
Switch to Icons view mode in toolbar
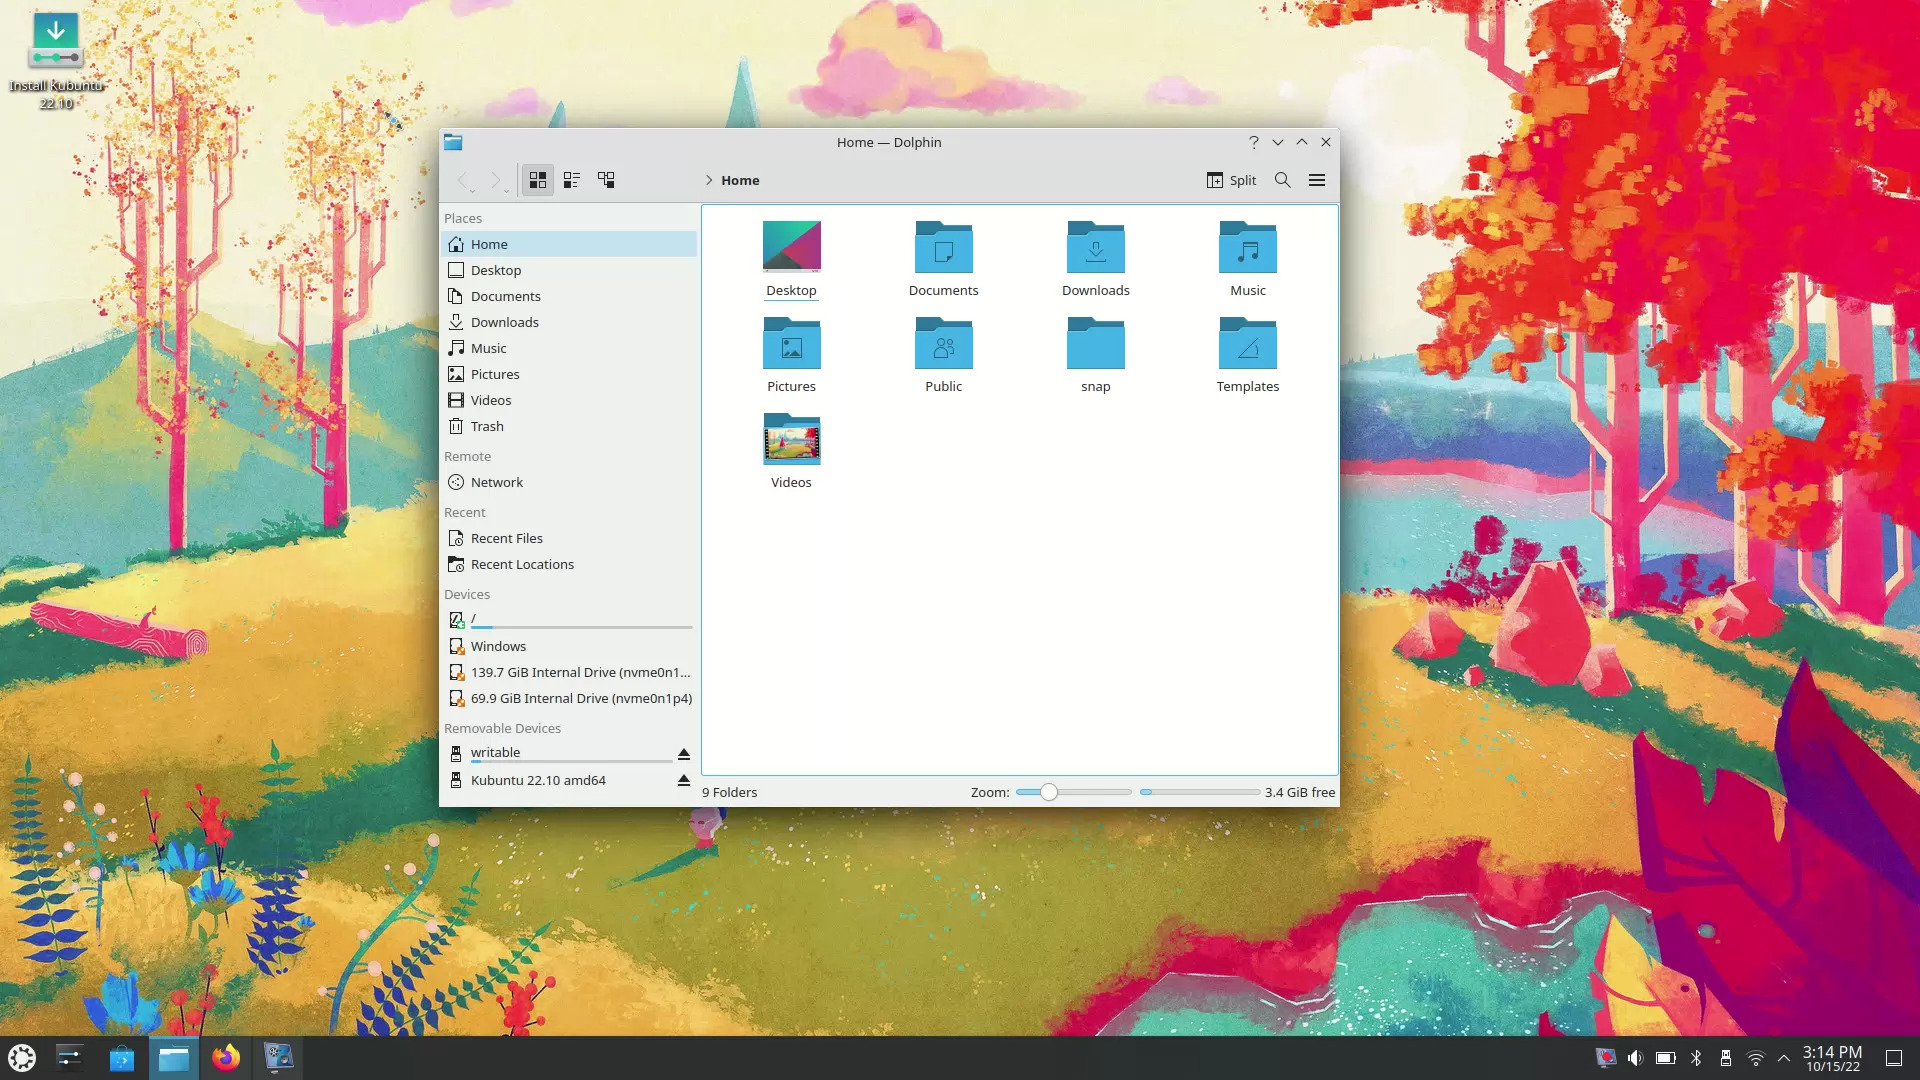point(538,180)
